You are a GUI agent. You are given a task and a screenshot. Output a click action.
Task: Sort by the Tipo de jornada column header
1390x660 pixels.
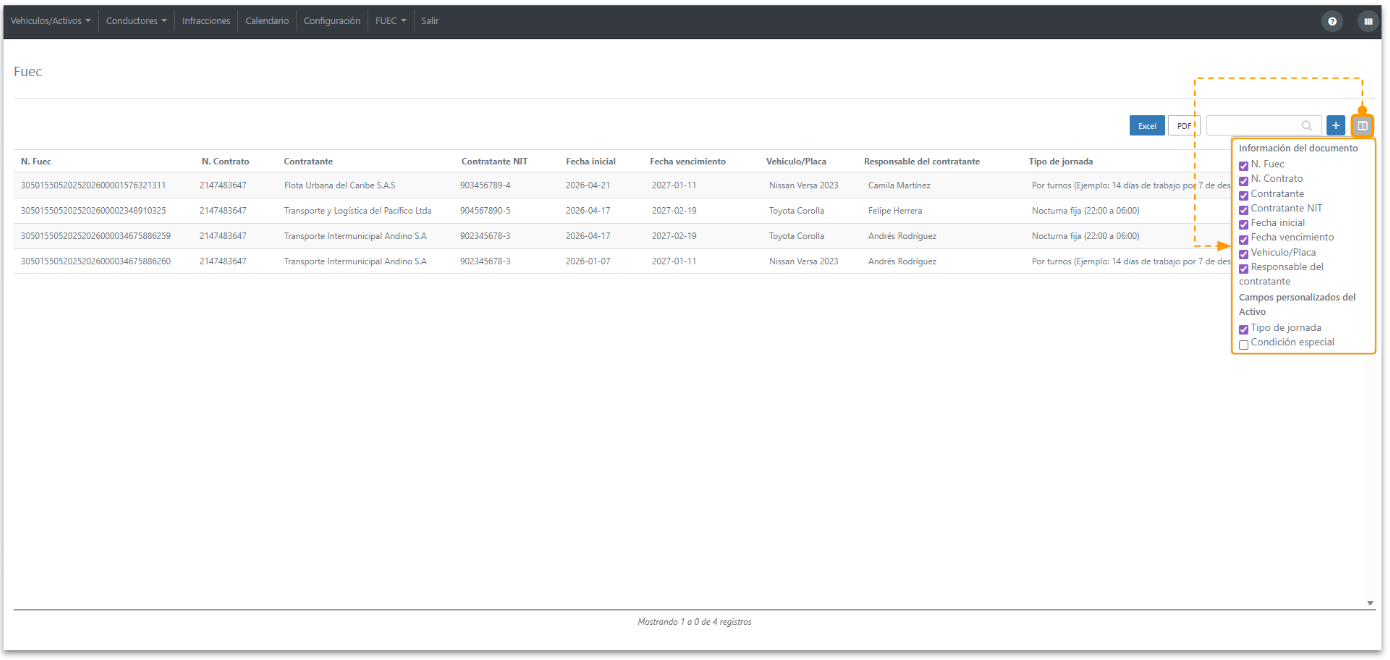[x=1061, y=161]
